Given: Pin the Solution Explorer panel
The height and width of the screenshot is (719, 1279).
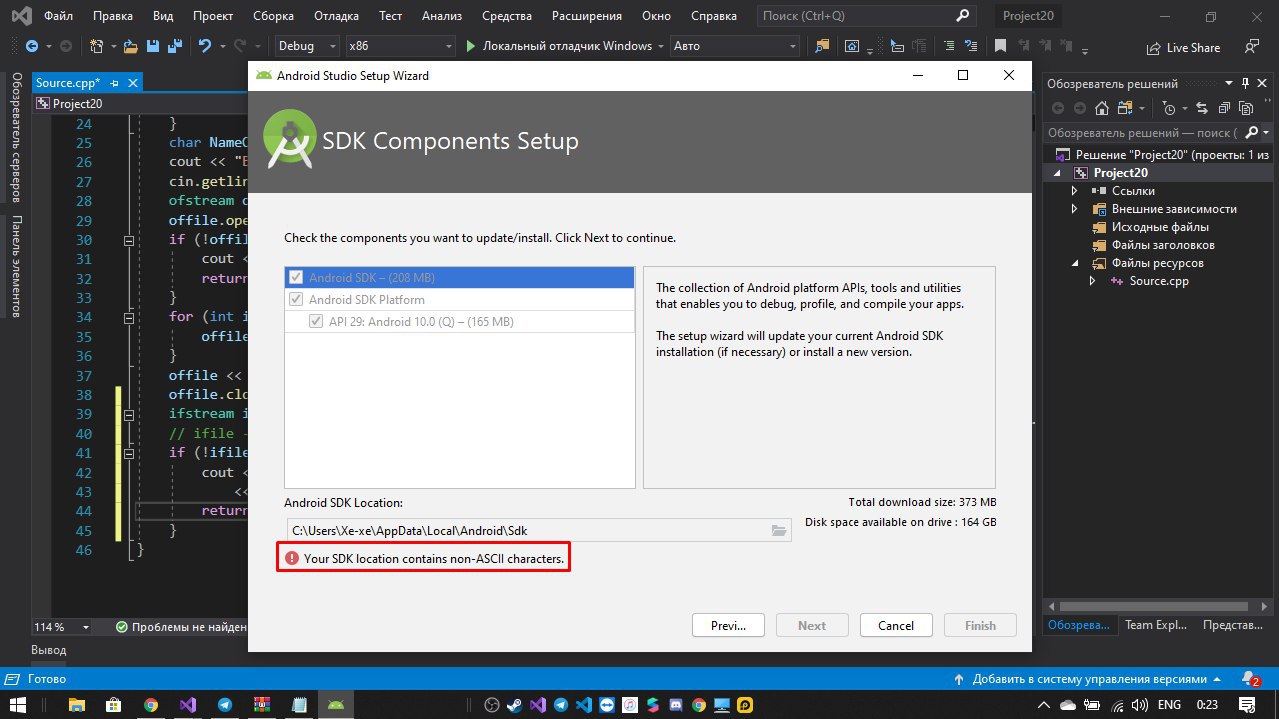Looking at the screenshot, I should (x=1245, y=84).
